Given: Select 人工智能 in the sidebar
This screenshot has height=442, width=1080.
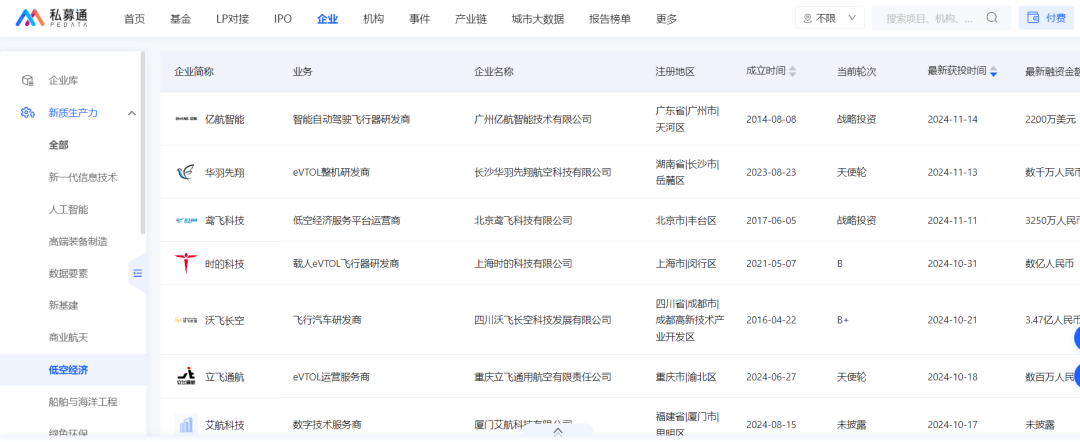Looking at the screenshot, I should pyautogui.click(x=68, y=209).
